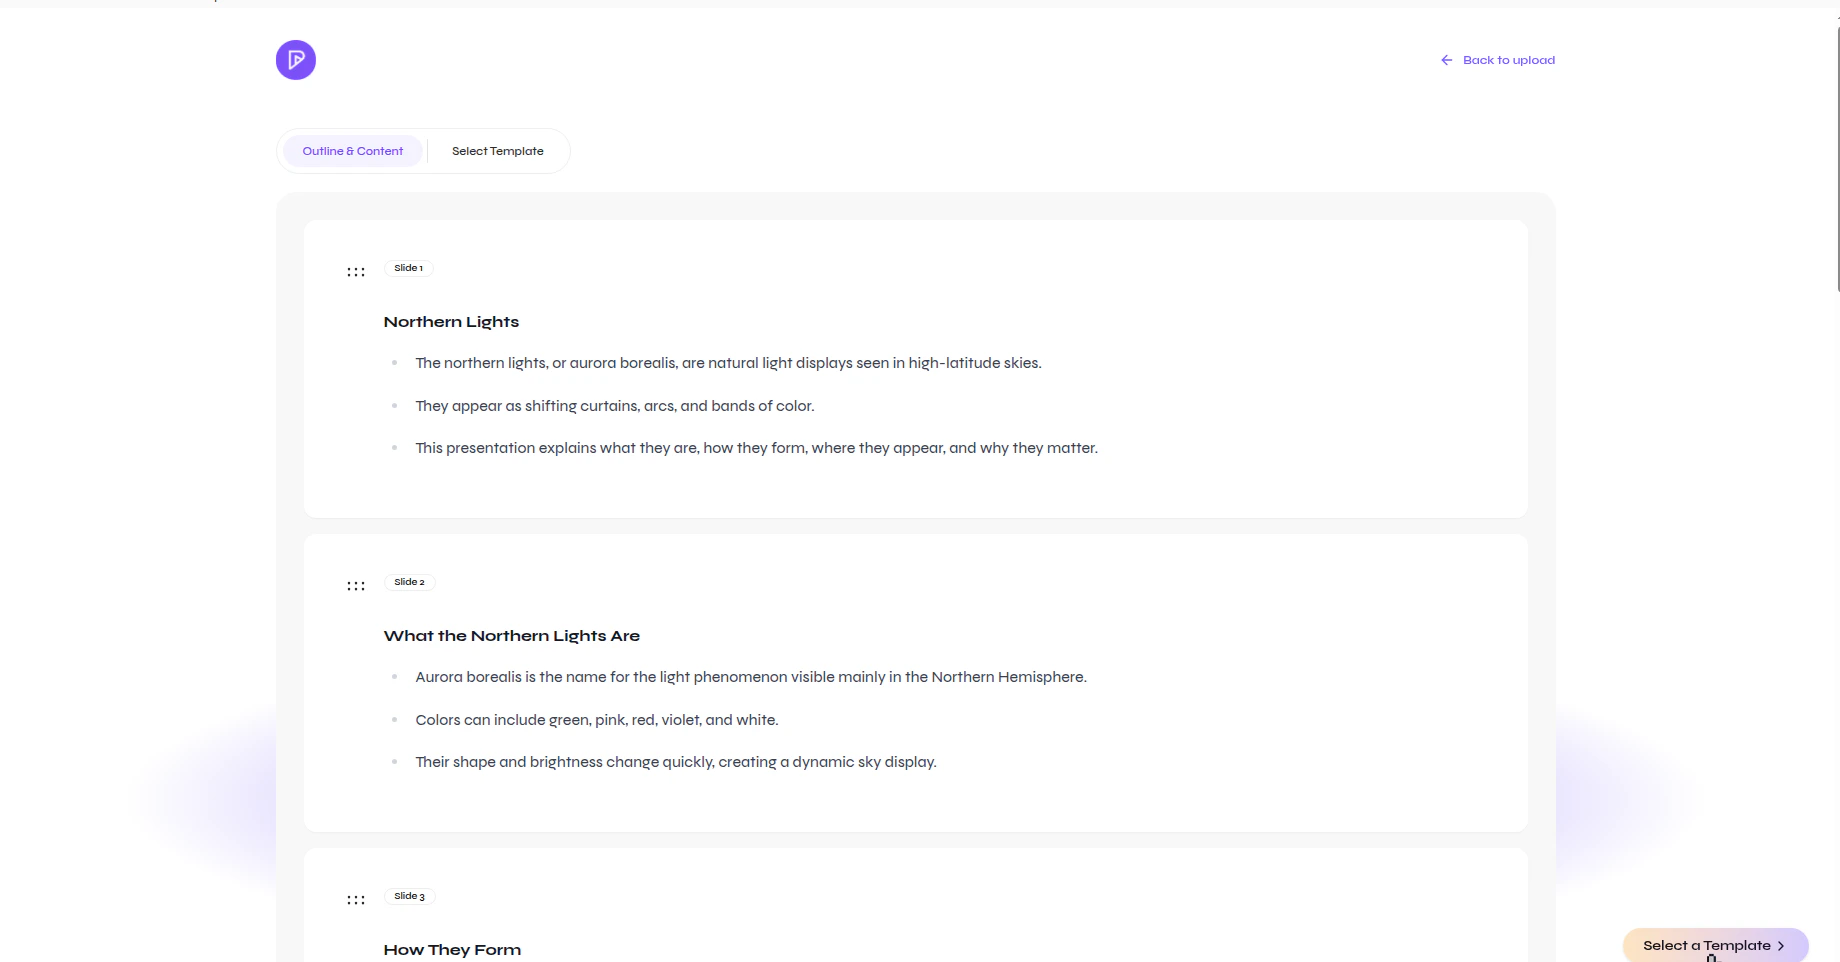Click the What the Northern Lights Are heading

click(511, 635)
